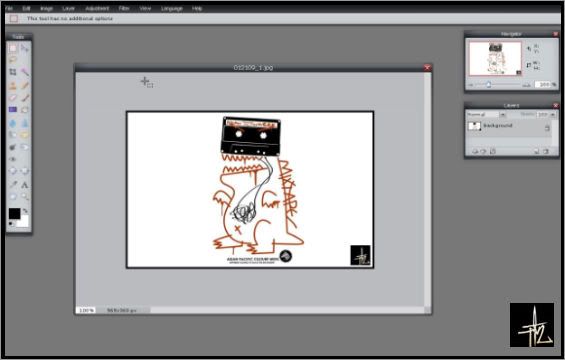The height and width of the screenshot is (360, 565).
Task: Open the layer Opacity dropdown arrow
Action: click(x=553, y=115)
